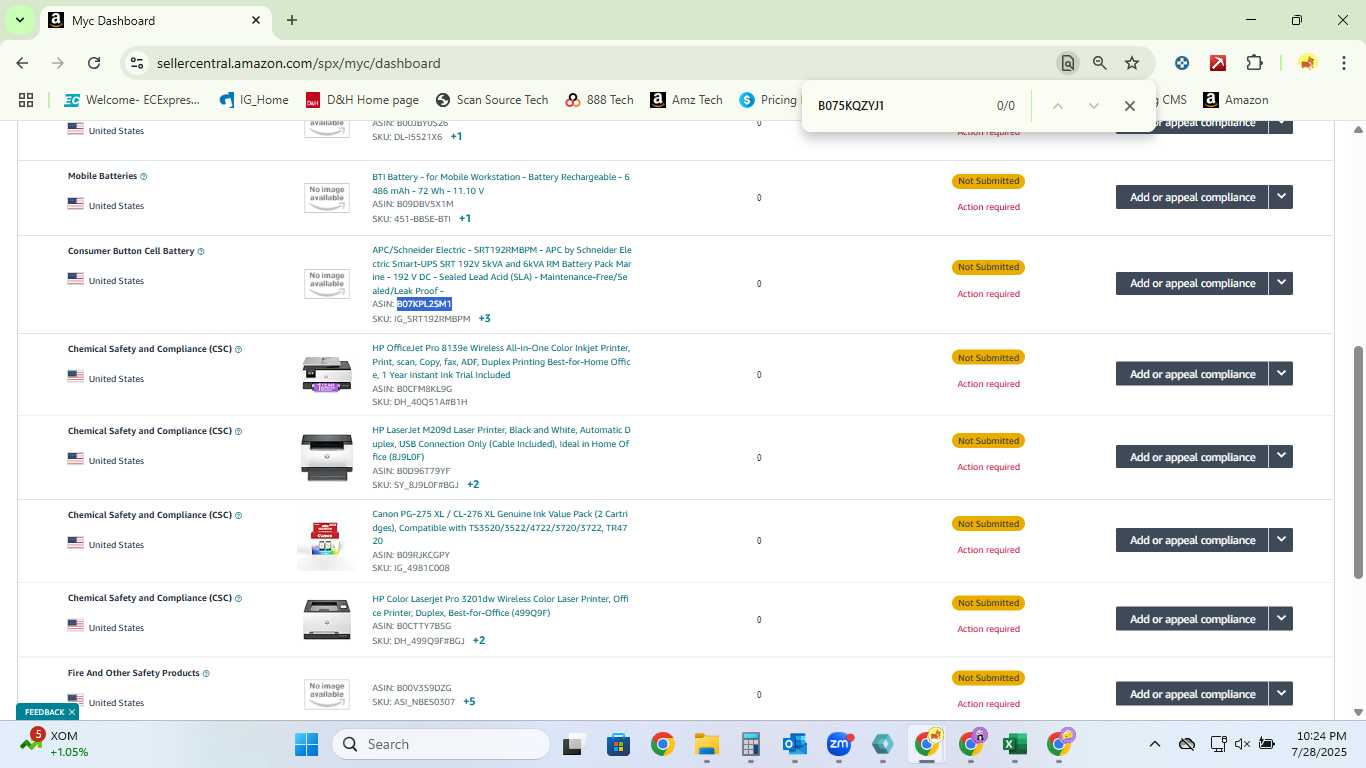This screenshot has height=768, width=1366.
Task: Switch to the Myc Dashboard tab
Action: coord(155,20)
